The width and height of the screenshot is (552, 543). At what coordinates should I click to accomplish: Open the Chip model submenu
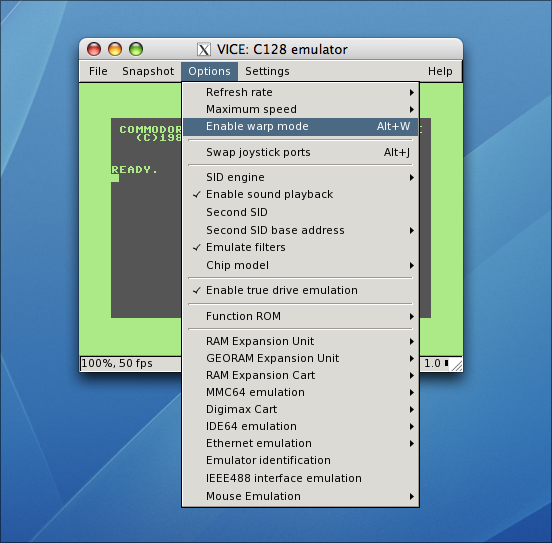[300, 265]
